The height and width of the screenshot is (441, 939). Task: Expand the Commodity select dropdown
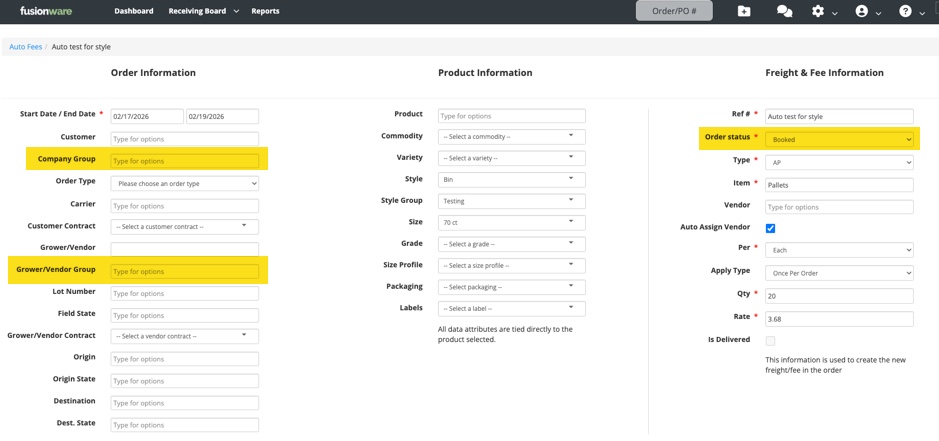pos(511,137)
